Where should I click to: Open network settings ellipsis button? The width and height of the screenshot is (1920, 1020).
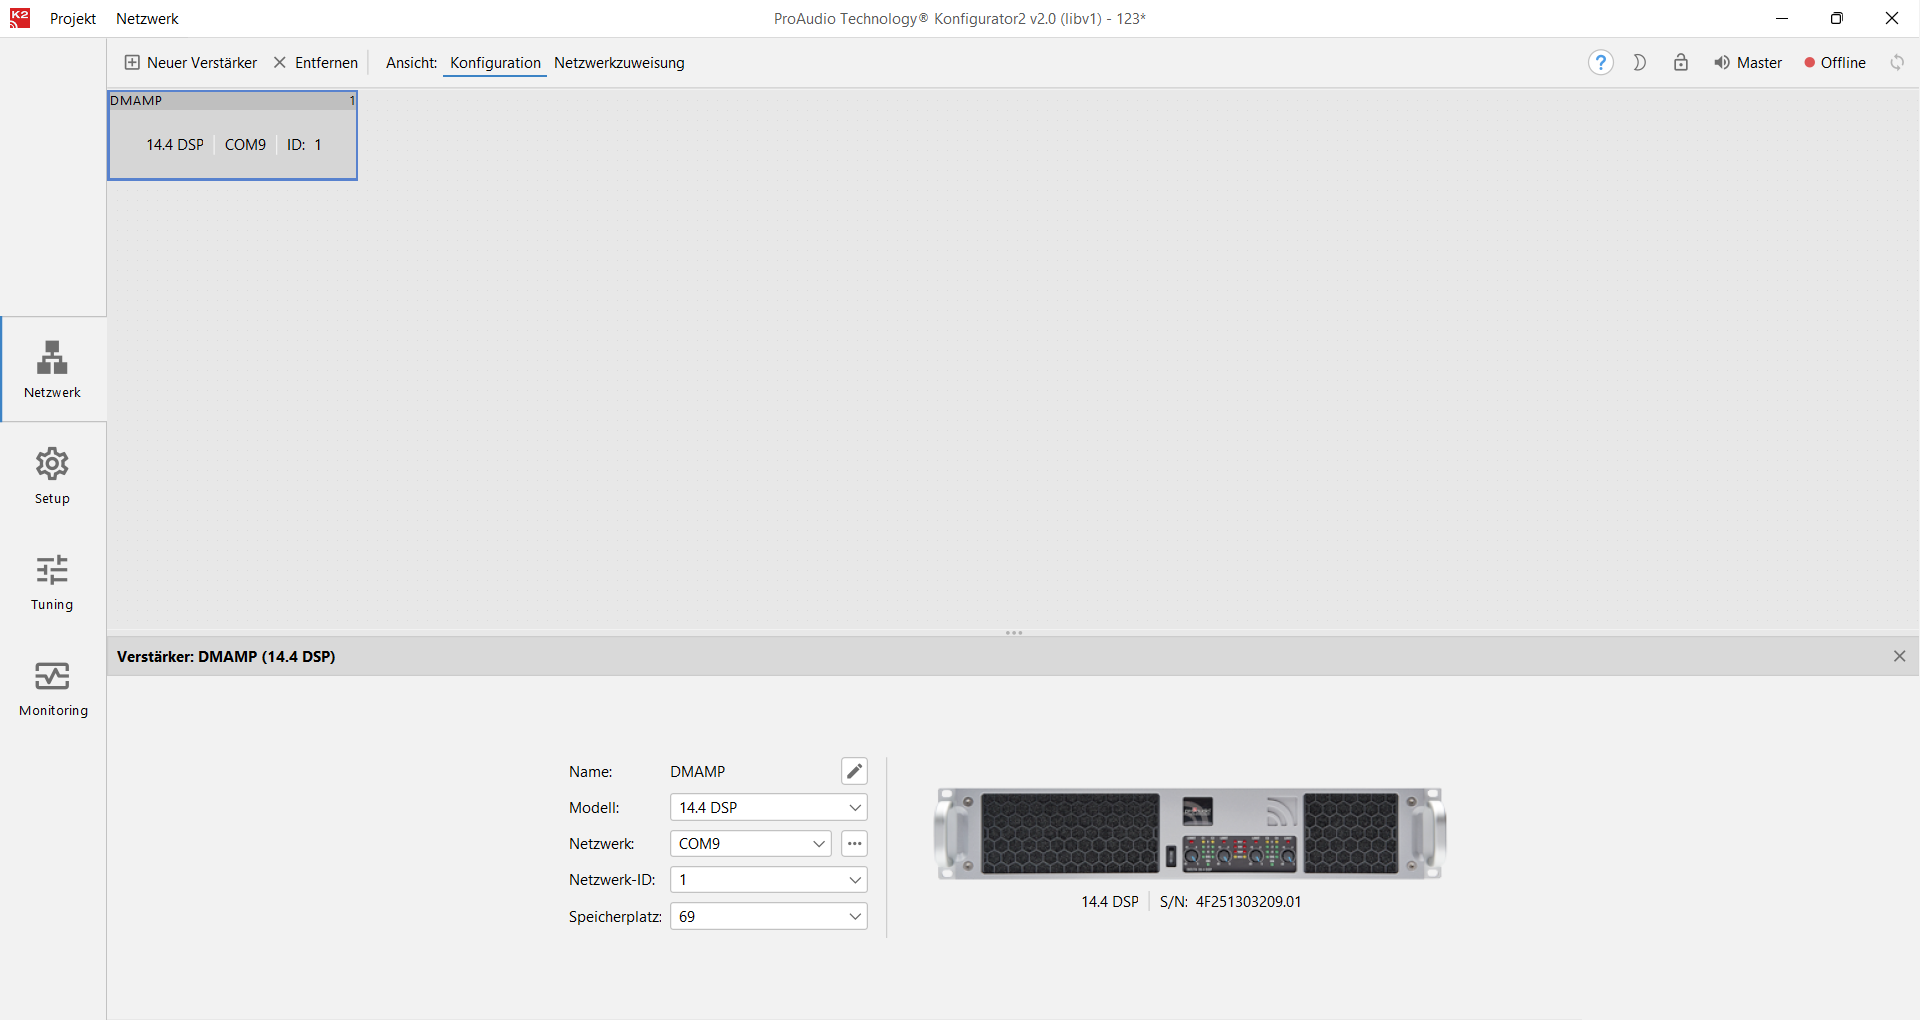point(854,844)
